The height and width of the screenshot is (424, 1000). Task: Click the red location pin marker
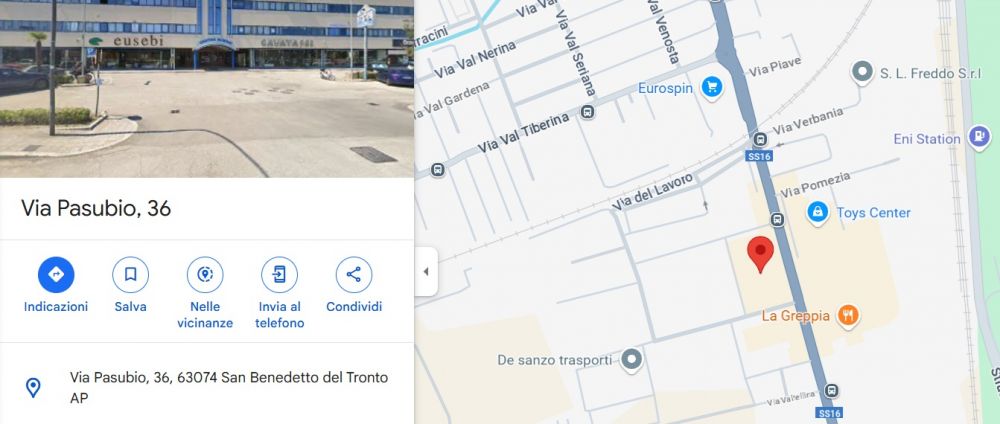pos(760,254)
